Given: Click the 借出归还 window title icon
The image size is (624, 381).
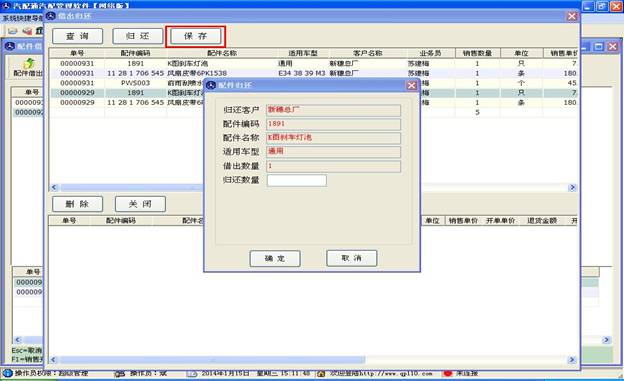Looking at the screenshot, I should pyautogui.click(x=51, y=16).
